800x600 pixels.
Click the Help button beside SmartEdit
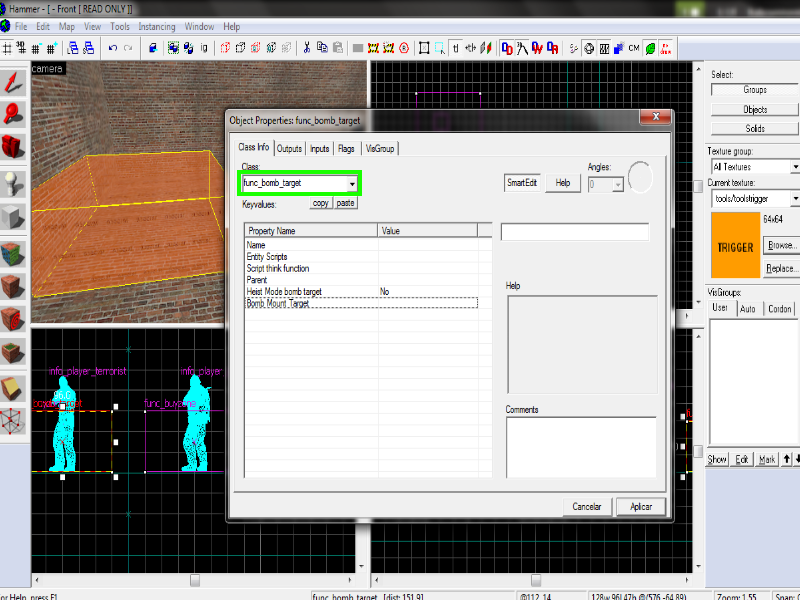pos(563,183)
